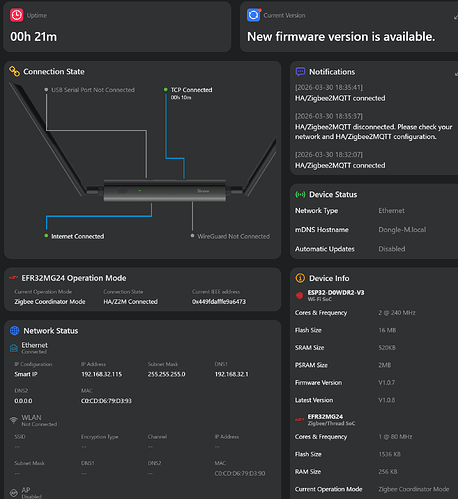Click the 16 MB flash size value
The width and height of the screenshot is (458, 499).
point(387,330)
